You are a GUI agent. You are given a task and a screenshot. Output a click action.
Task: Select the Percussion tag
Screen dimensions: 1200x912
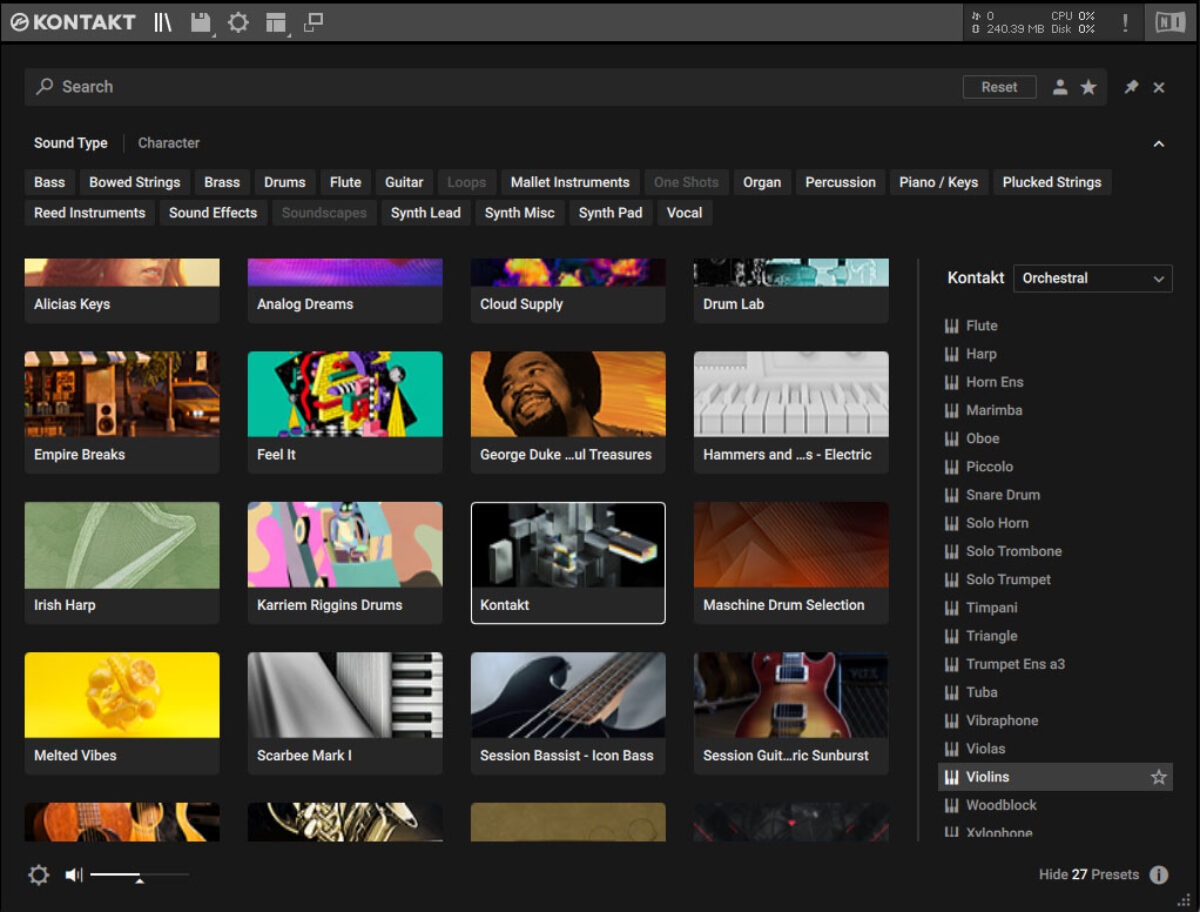[x=841, y=182]
